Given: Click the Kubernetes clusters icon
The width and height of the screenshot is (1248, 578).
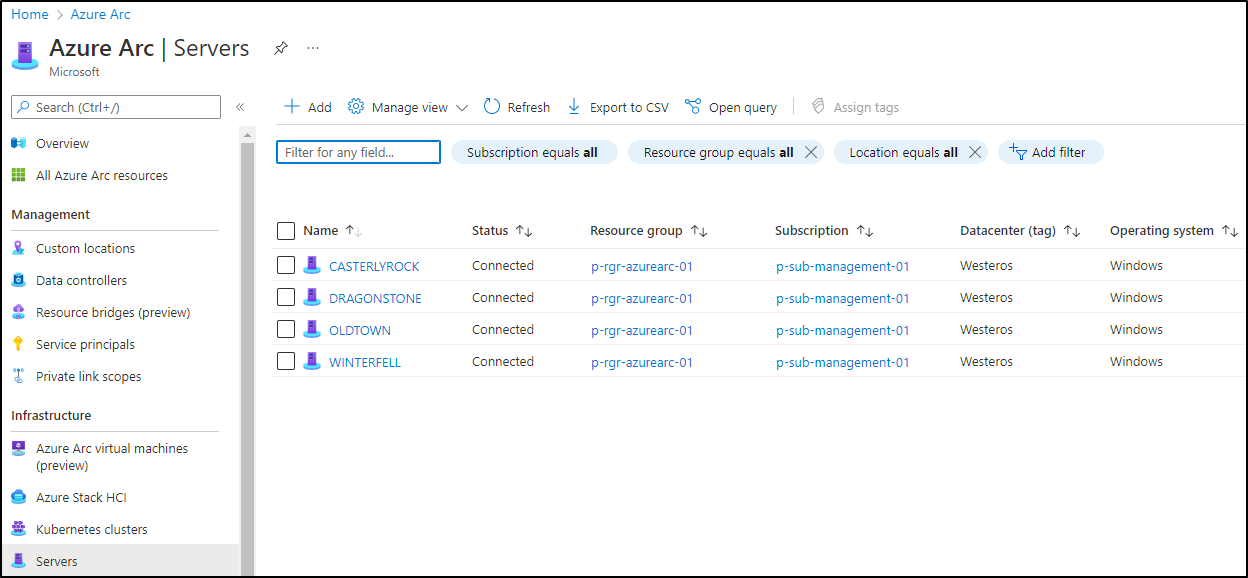Looking at the screenshot, I should coord(18,530).
